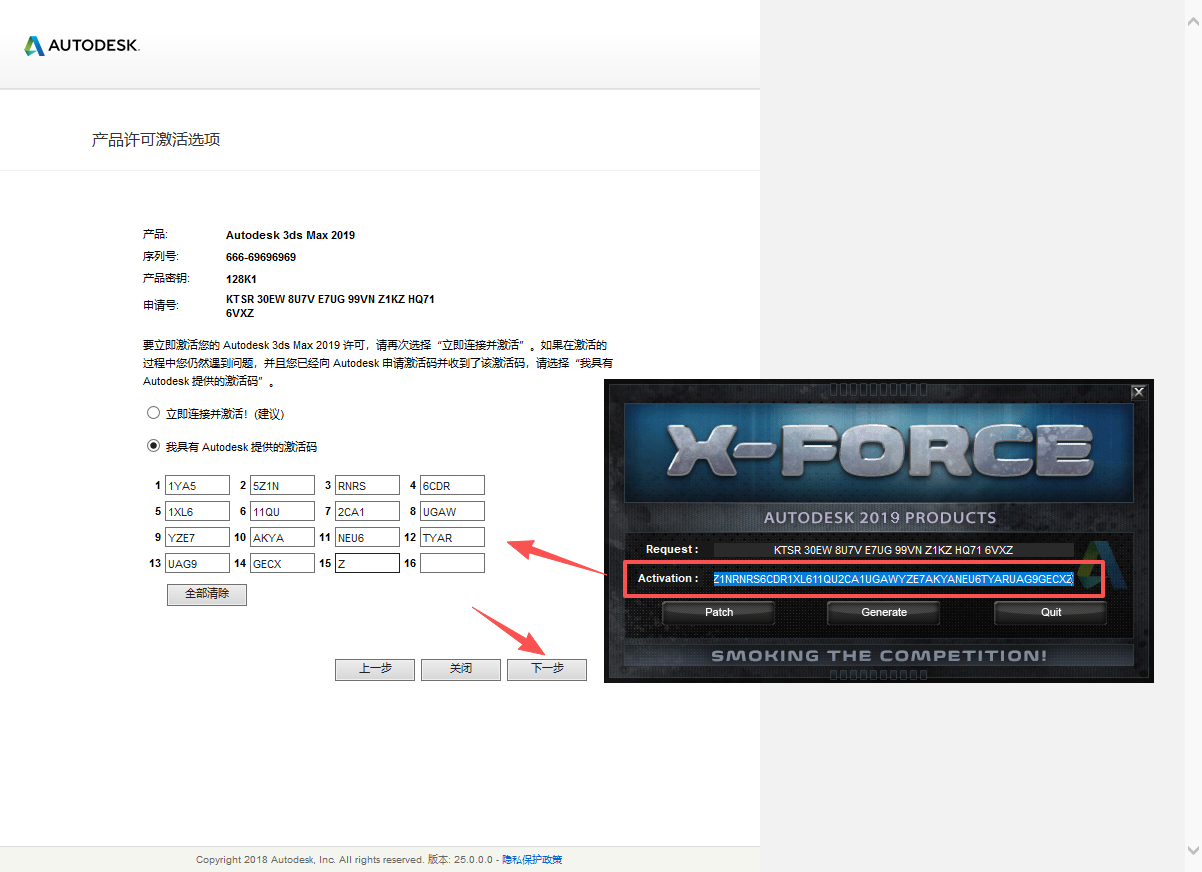Click activation code field 12 containing TYAR
Image resolution: width=1202 pixels, height=872 pixels.
(453, 537)
